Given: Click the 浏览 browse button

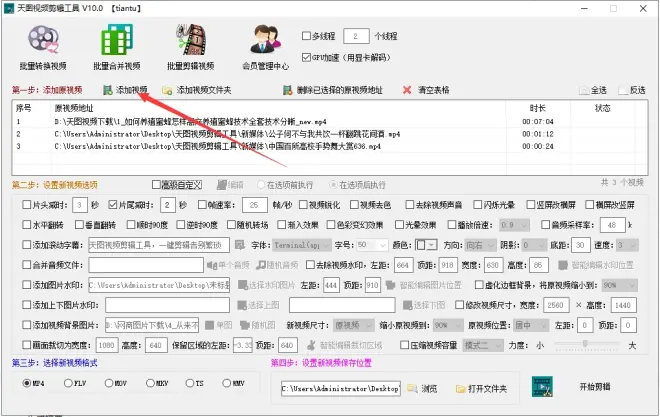Looking at the screenshot, I should pyautogui.click(x=422, y=387).
